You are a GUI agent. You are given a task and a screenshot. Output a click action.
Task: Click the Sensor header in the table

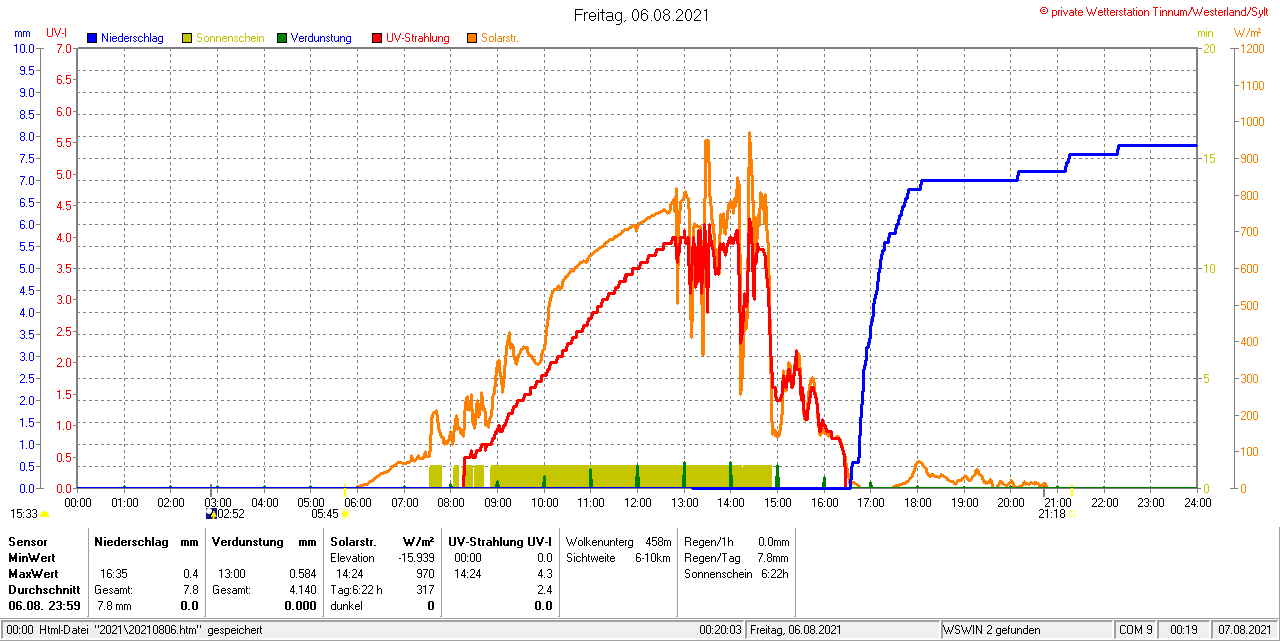point(27,541)
